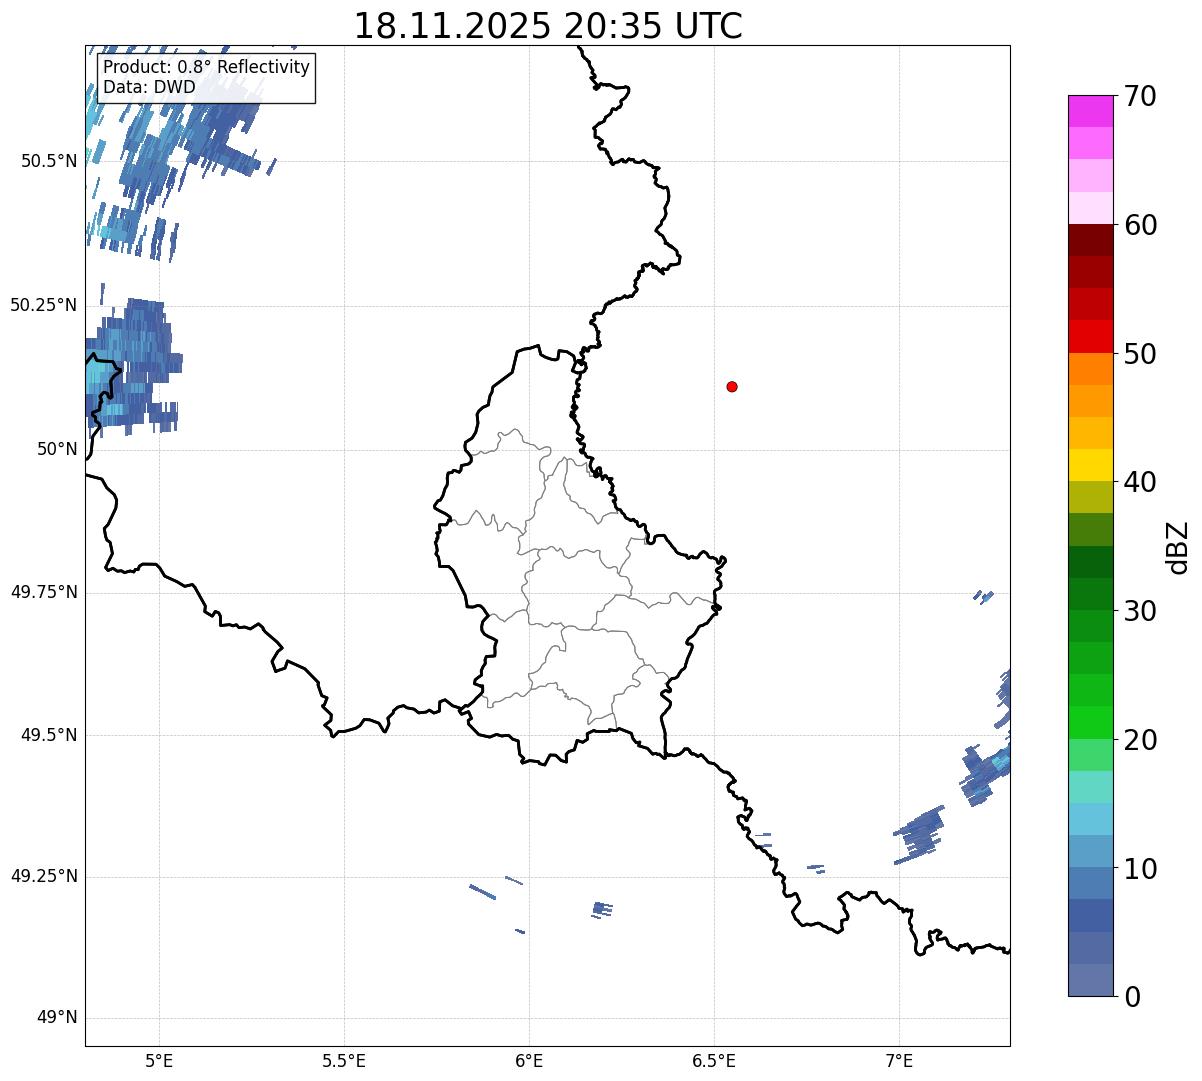Click the 30 colorbar tick label

coord(1140,611)
